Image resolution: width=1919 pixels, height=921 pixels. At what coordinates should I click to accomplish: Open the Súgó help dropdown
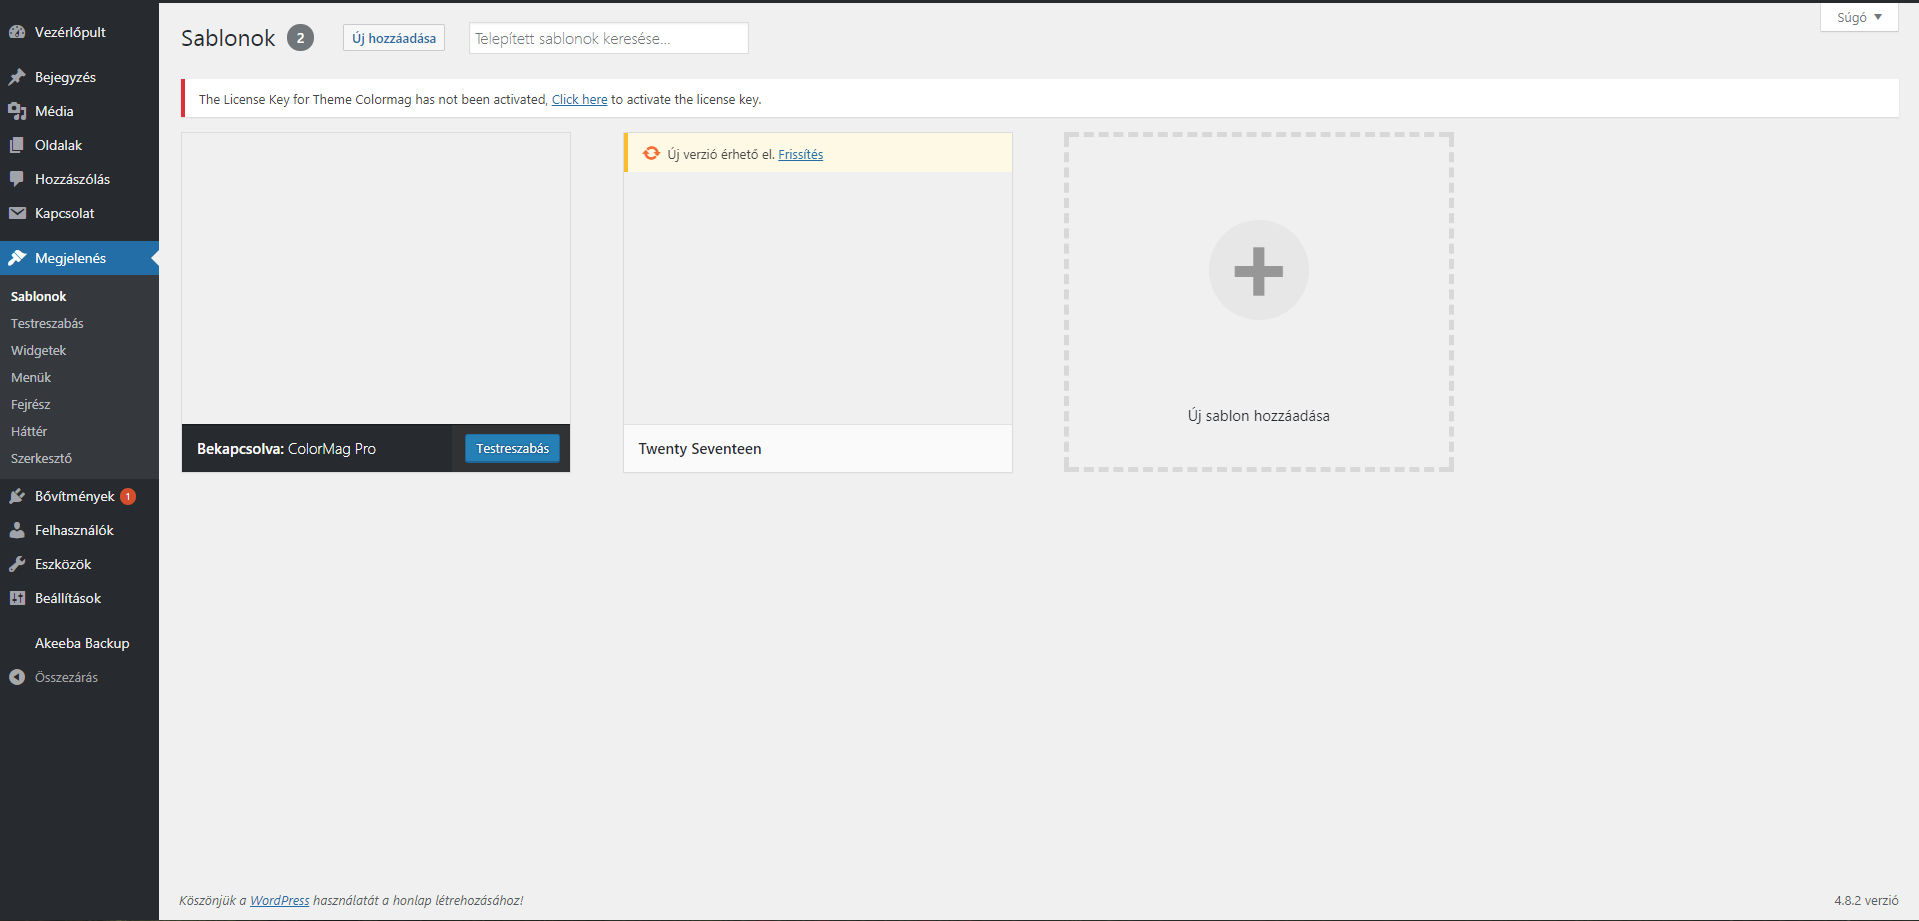click(x=1859, y=17)
